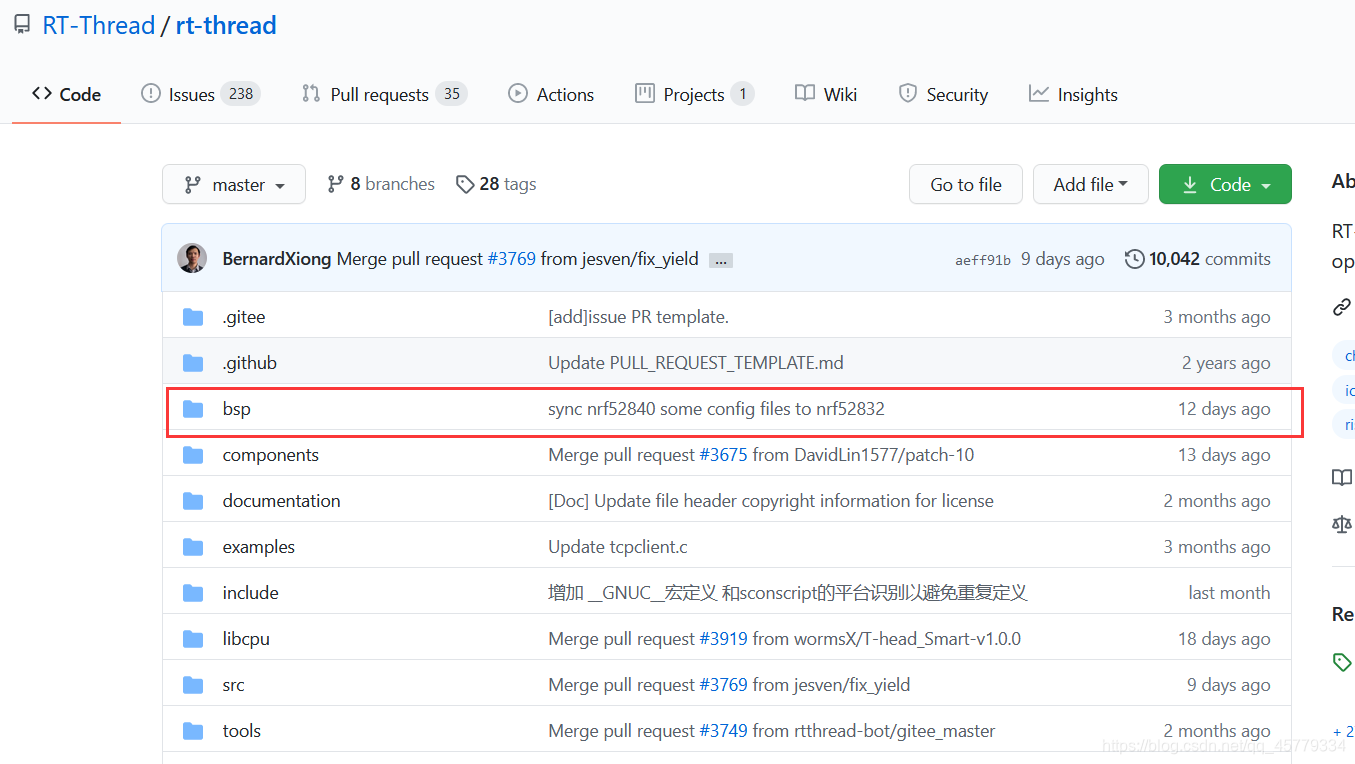Screen dimensions: 1355x764
Task: Open pull request #3749 link
Action: coord(723,731)
